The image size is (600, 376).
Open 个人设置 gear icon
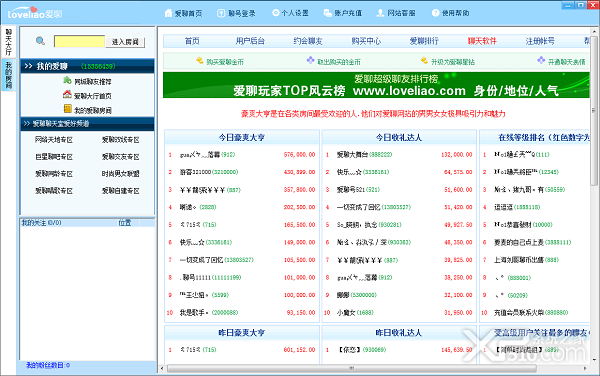(x=276, y=13)
